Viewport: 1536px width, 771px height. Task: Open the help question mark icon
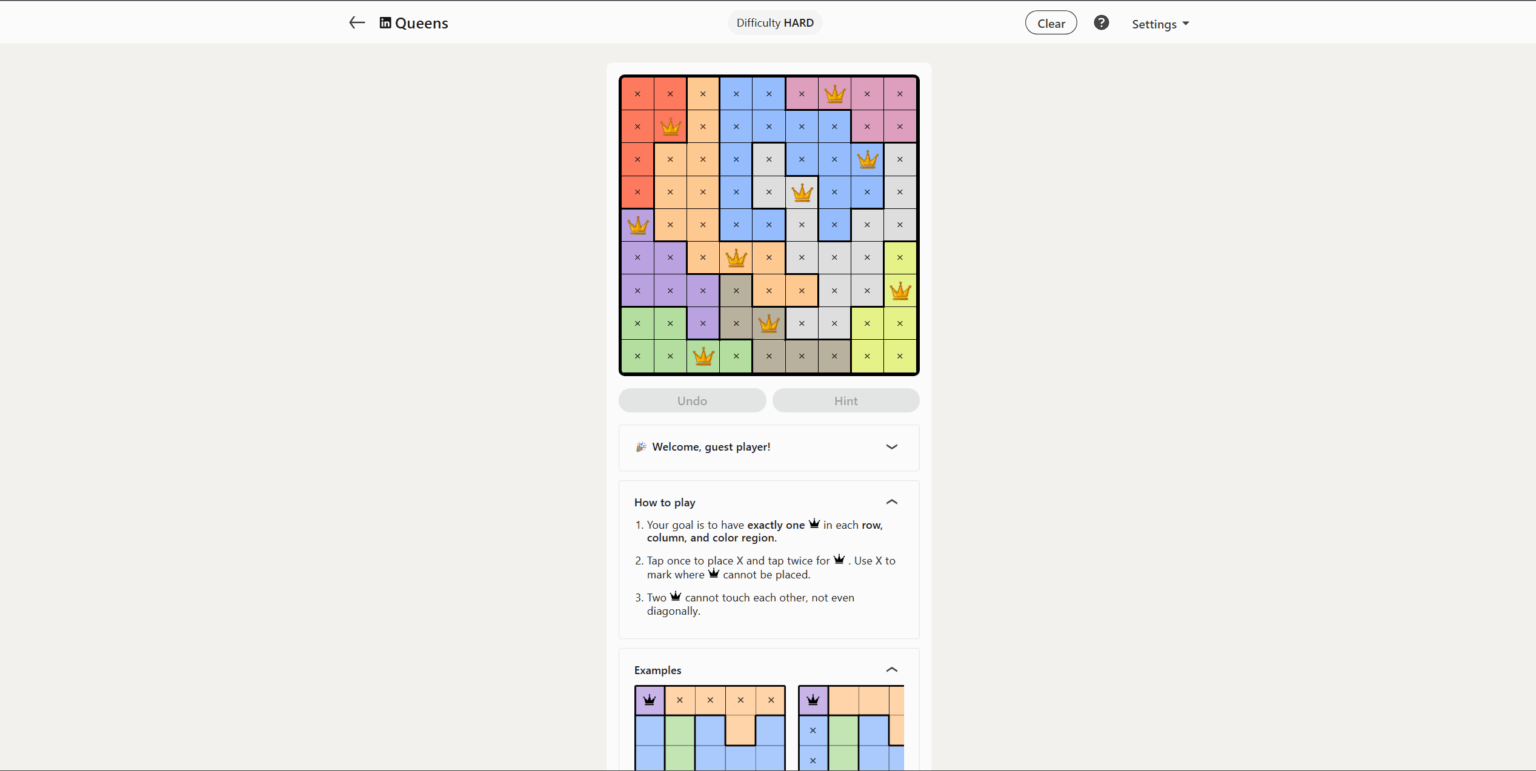[x=1101, y=22]
